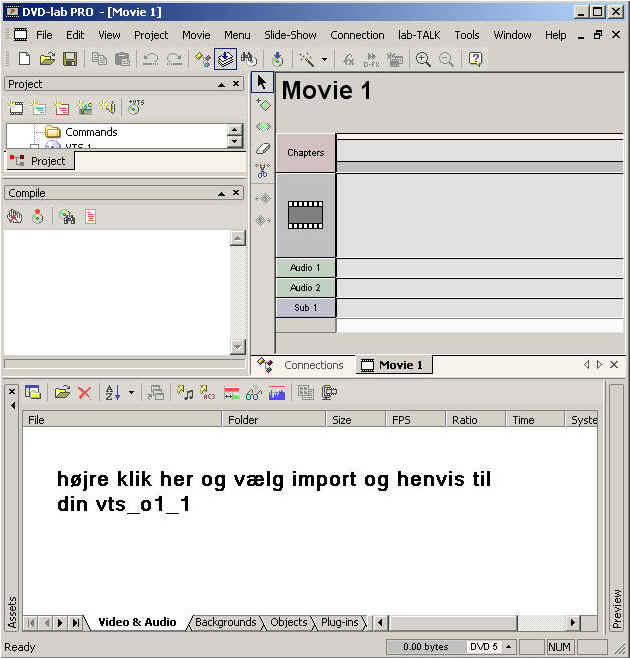The height and width of the screenshot is (659, 630).
Task: Click Add Slideshow icon in Project panel
Action: (85, 108)
